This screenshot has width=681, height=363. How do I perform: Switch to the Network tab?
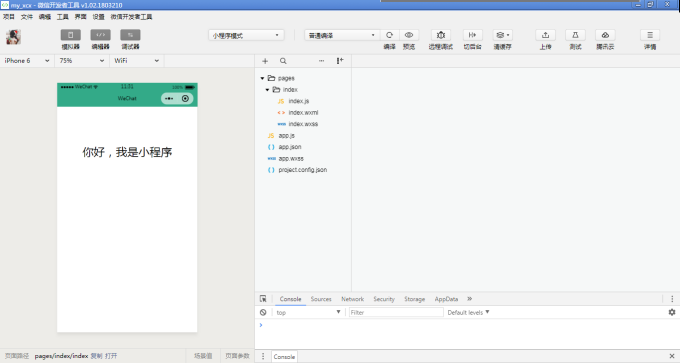point(352,299)
